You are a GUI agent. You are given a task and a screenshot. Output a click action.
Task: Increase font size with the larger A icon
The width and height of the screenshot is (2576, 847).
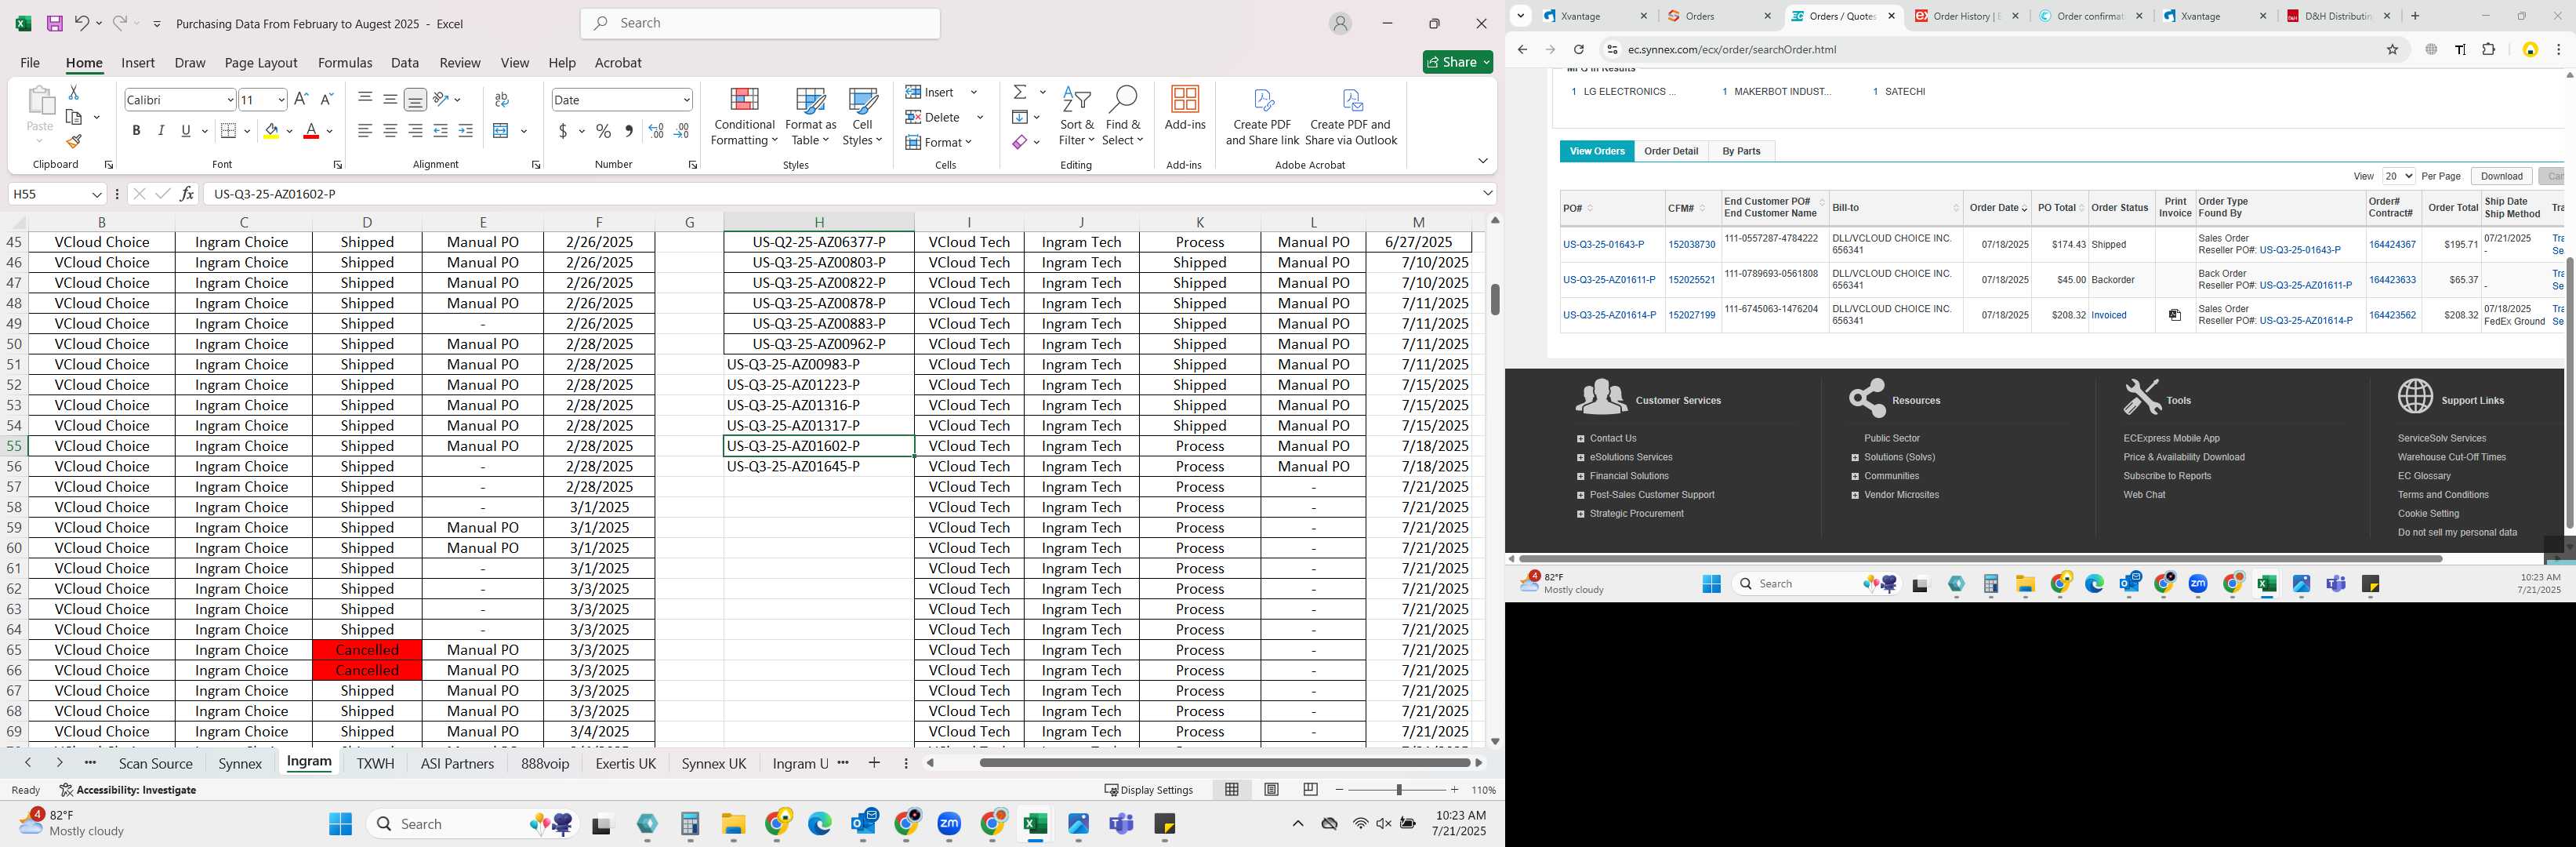coord(301,99)
